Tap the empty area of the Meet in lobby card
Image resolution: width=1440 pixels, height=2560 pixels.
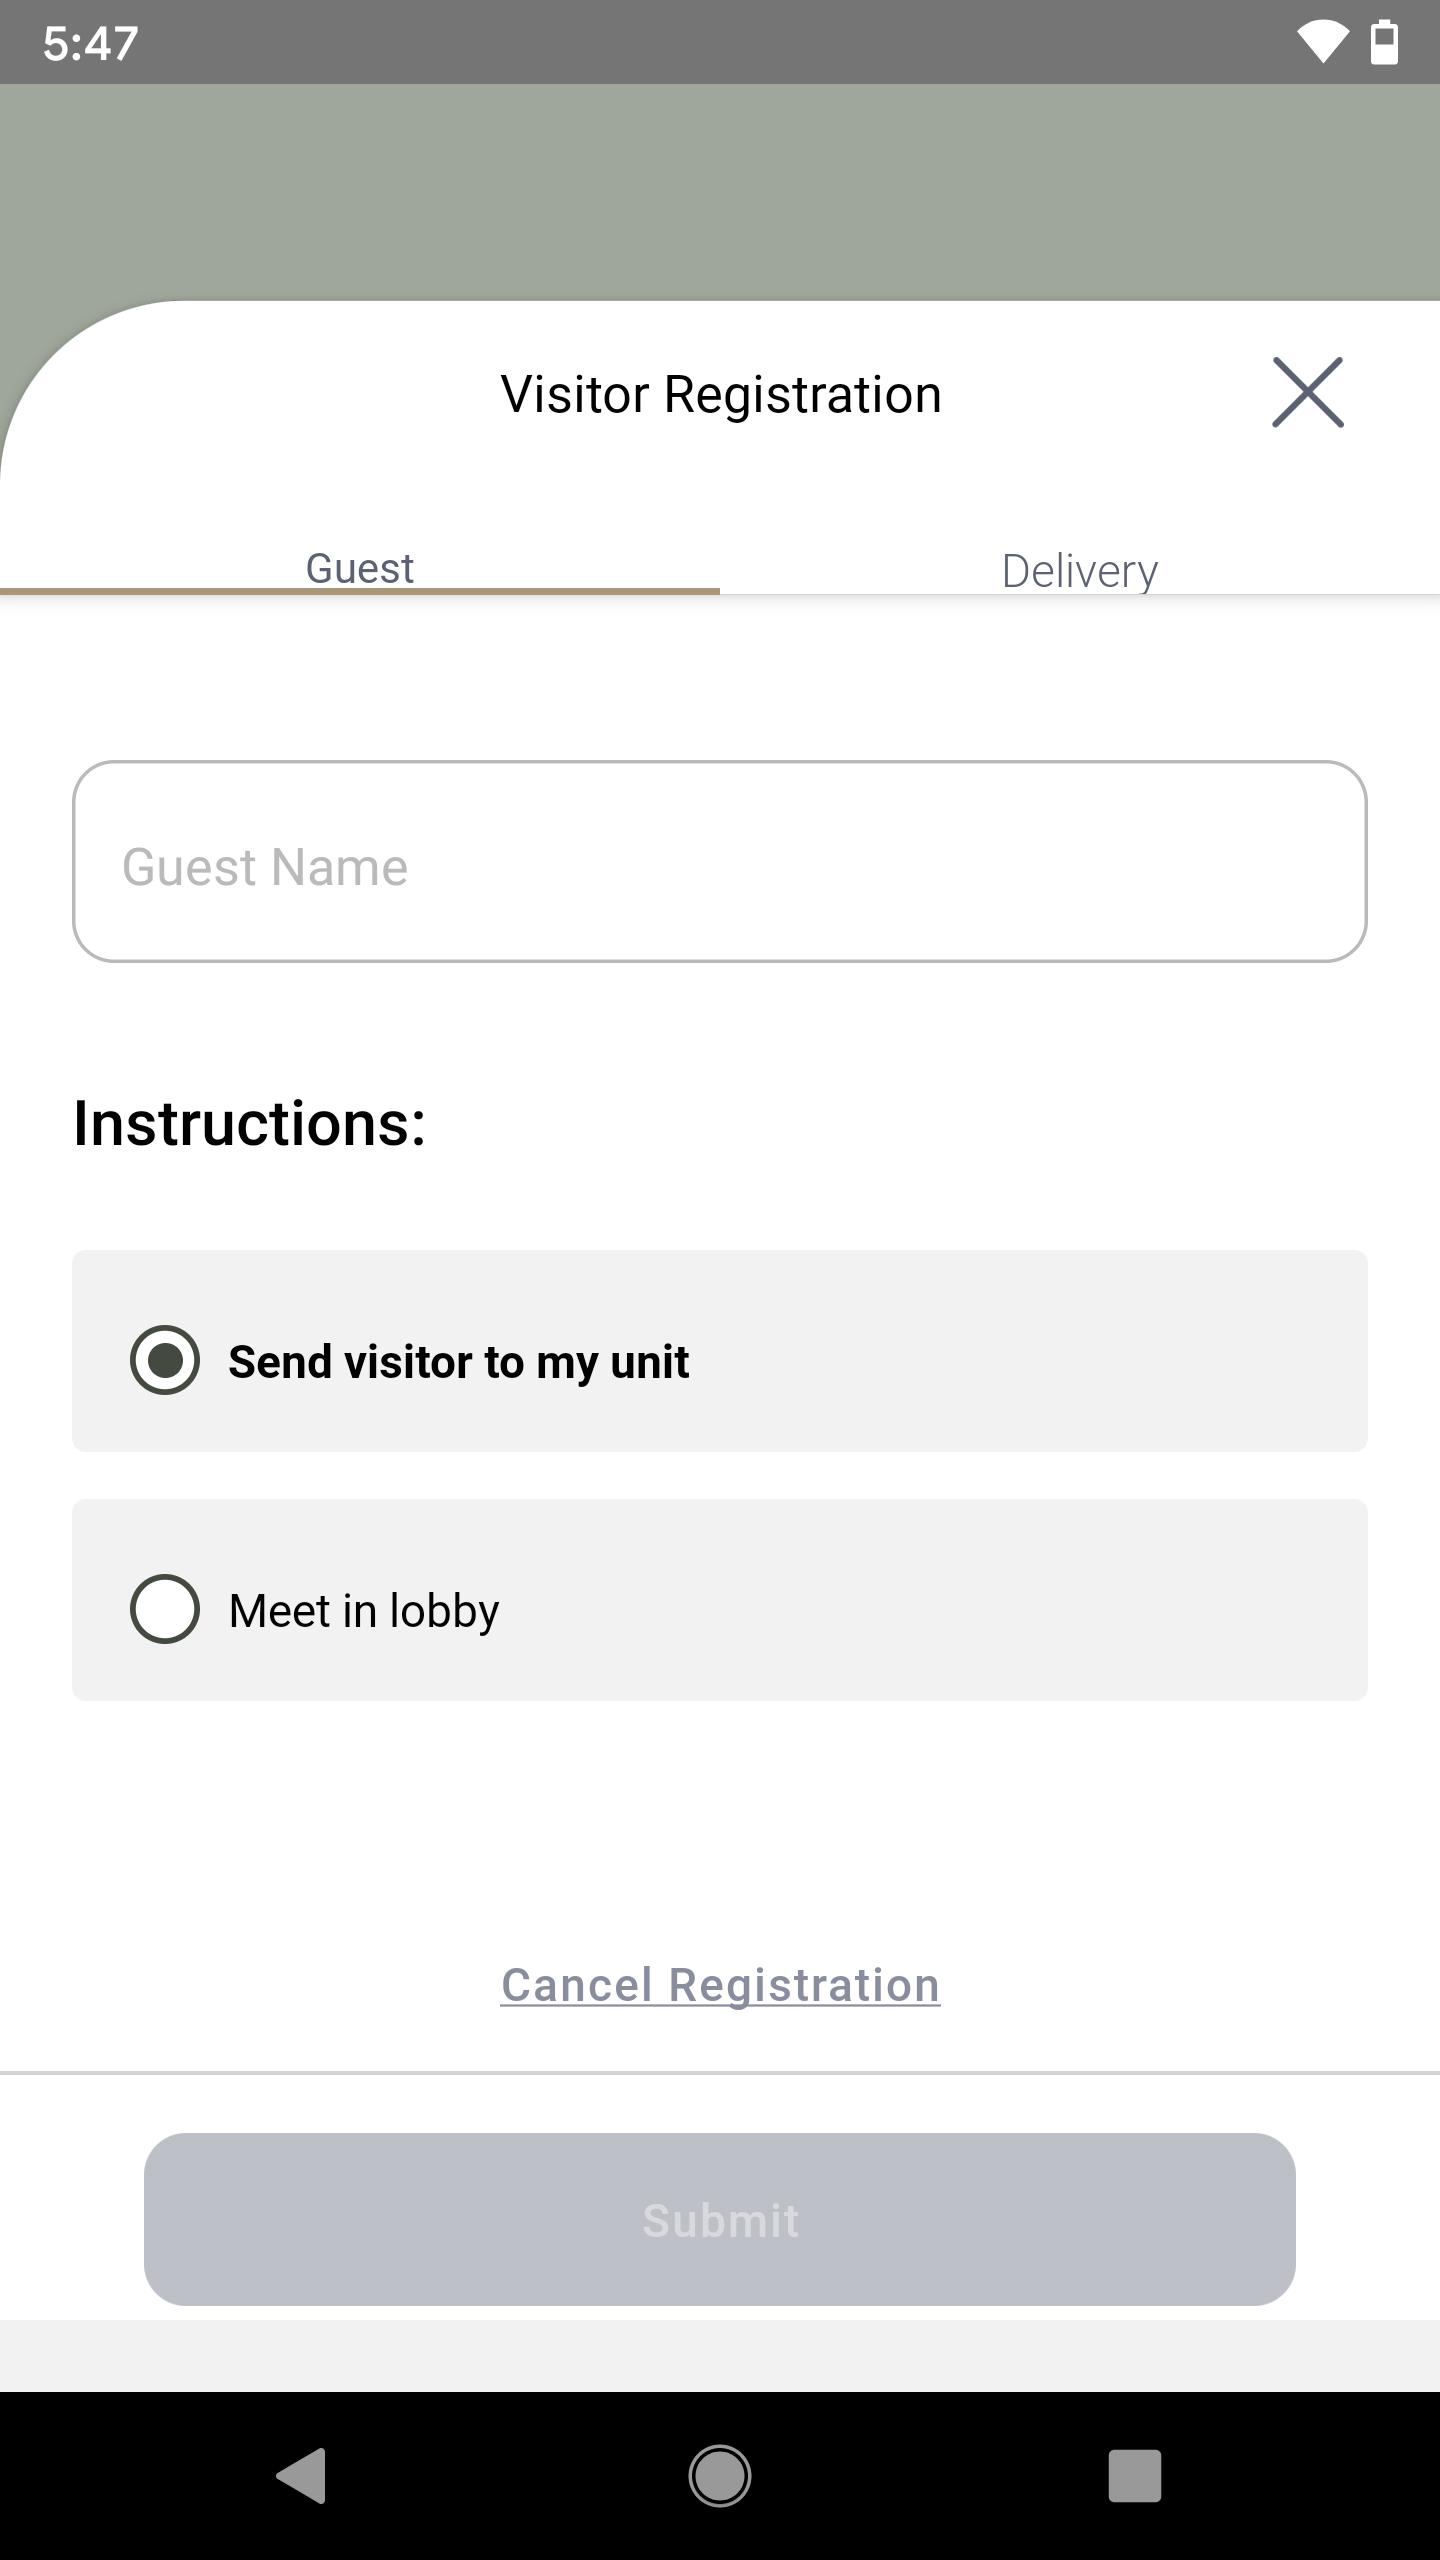tap(930, 1600)
